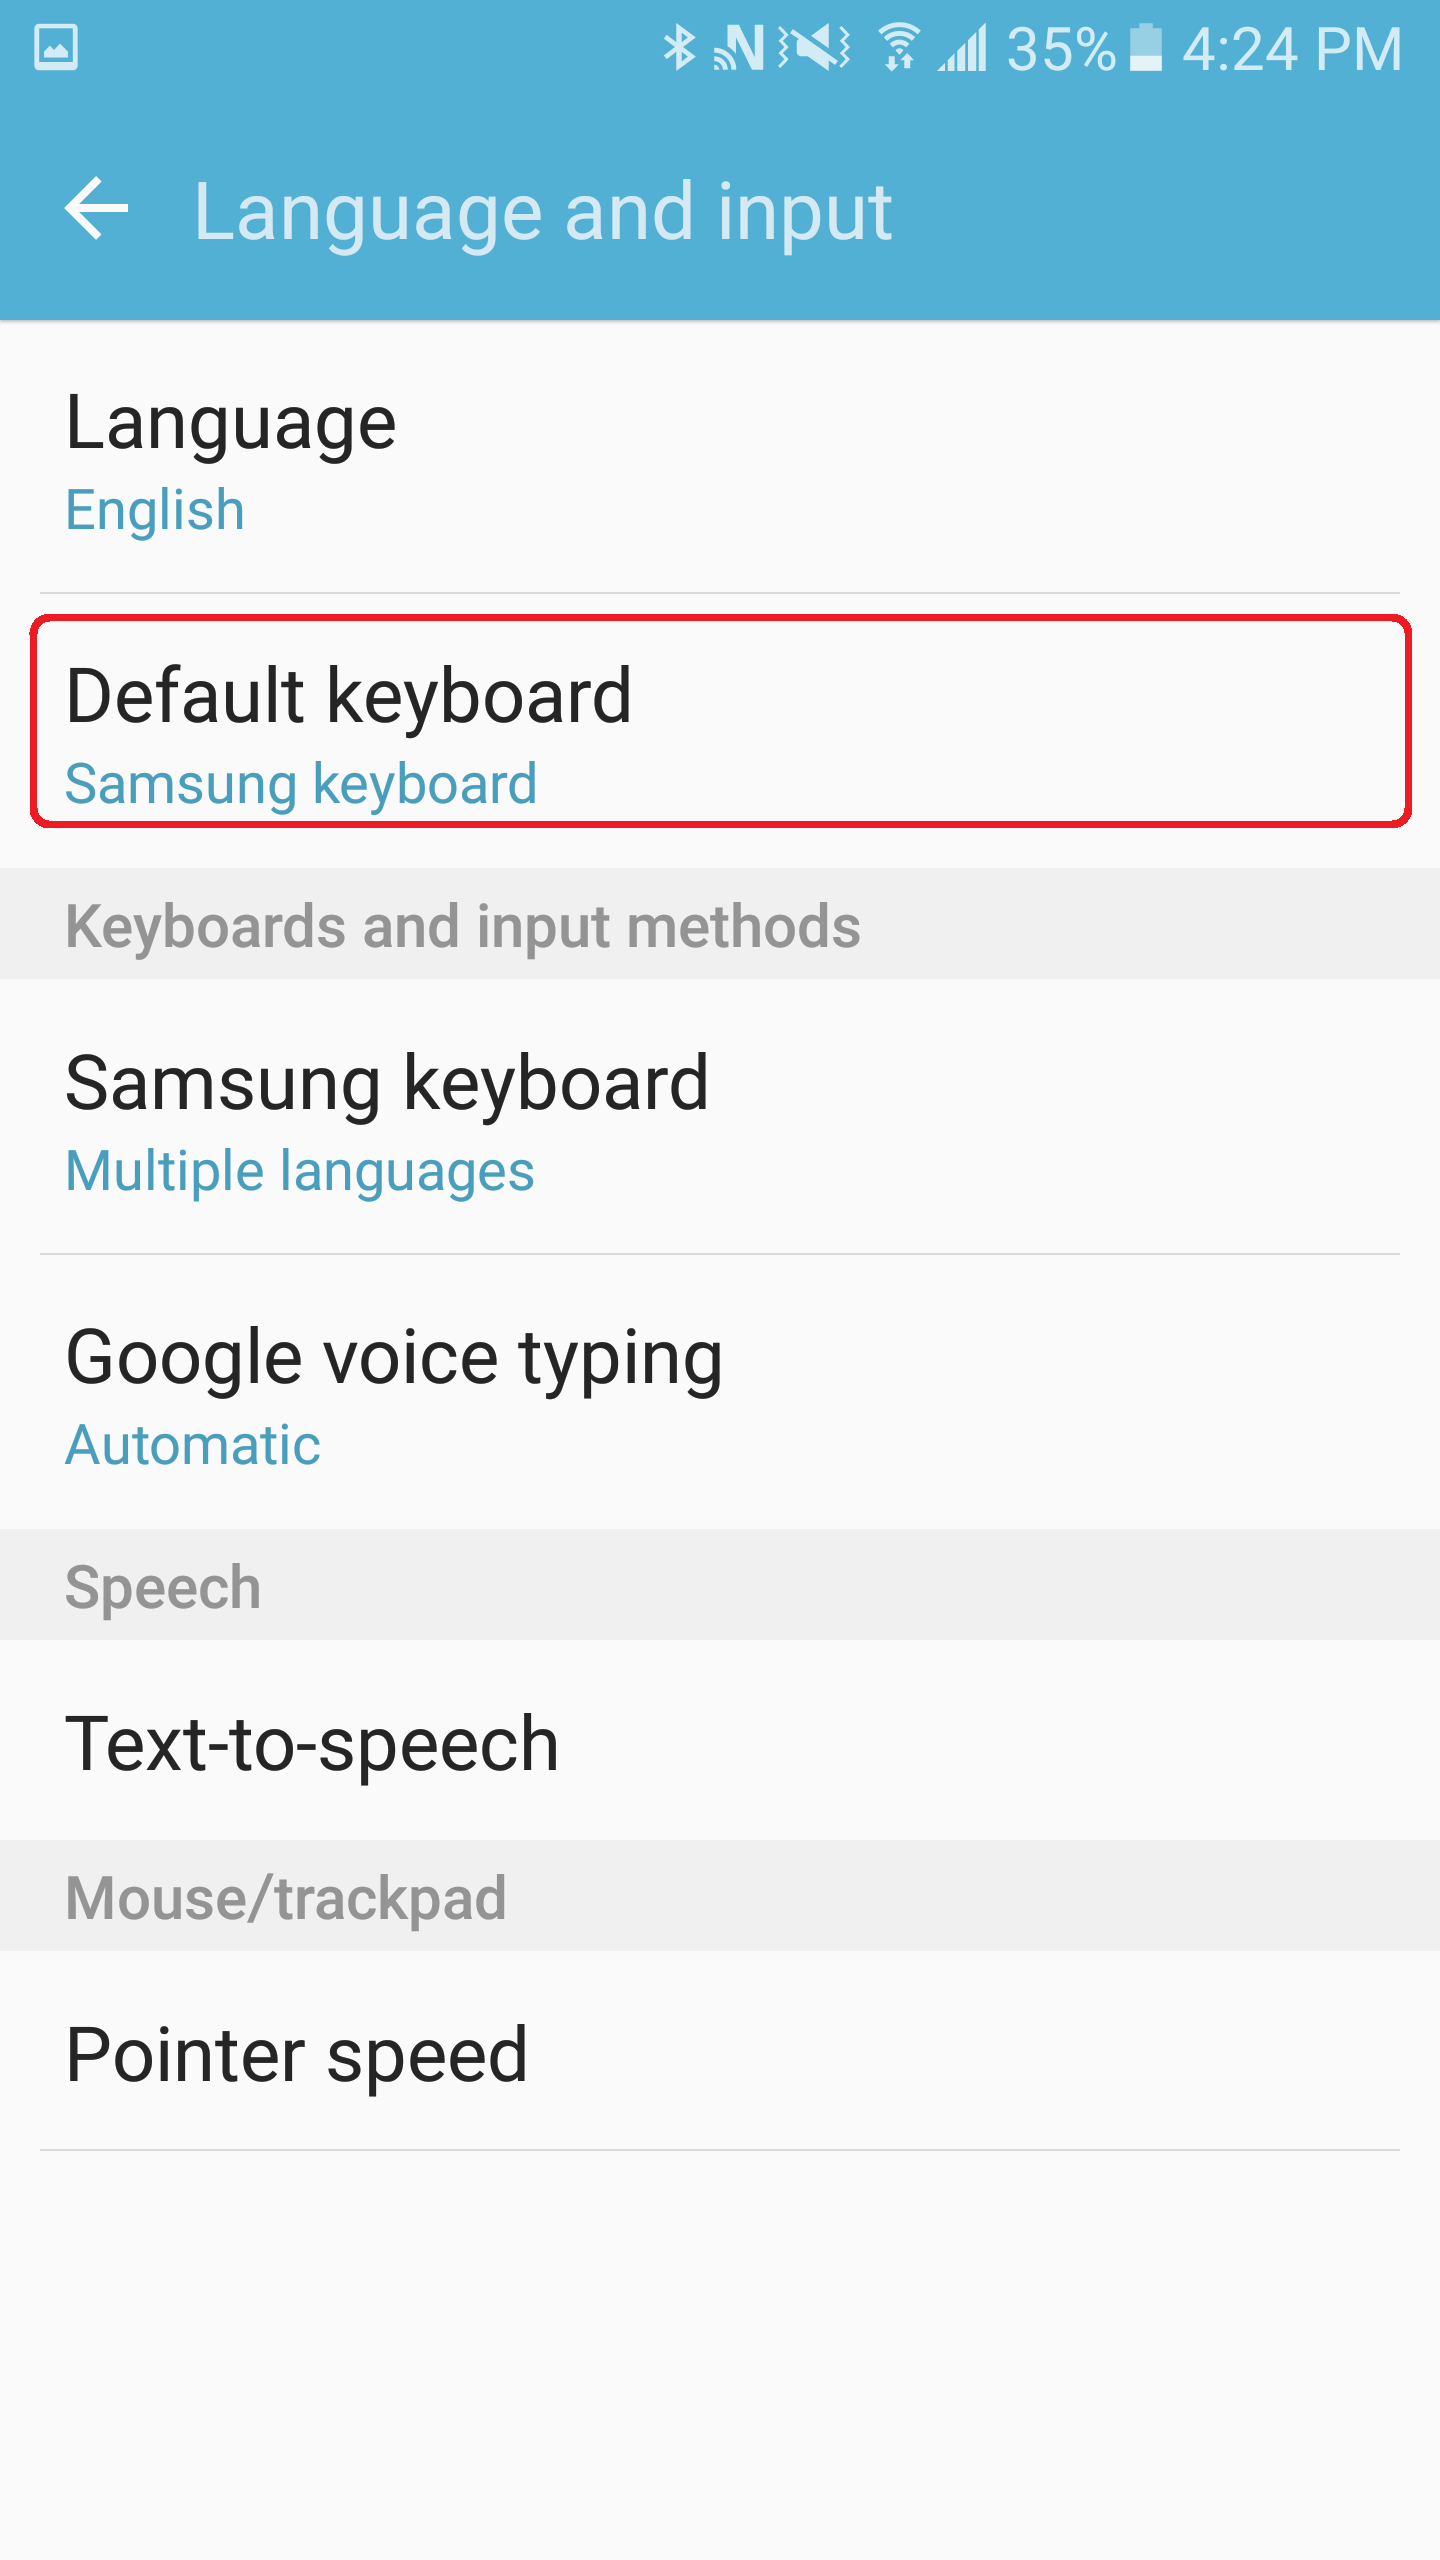Tap the "Language and input" page title
This screenshot has width=1440, height=2560.
click(x=543, y=211)
